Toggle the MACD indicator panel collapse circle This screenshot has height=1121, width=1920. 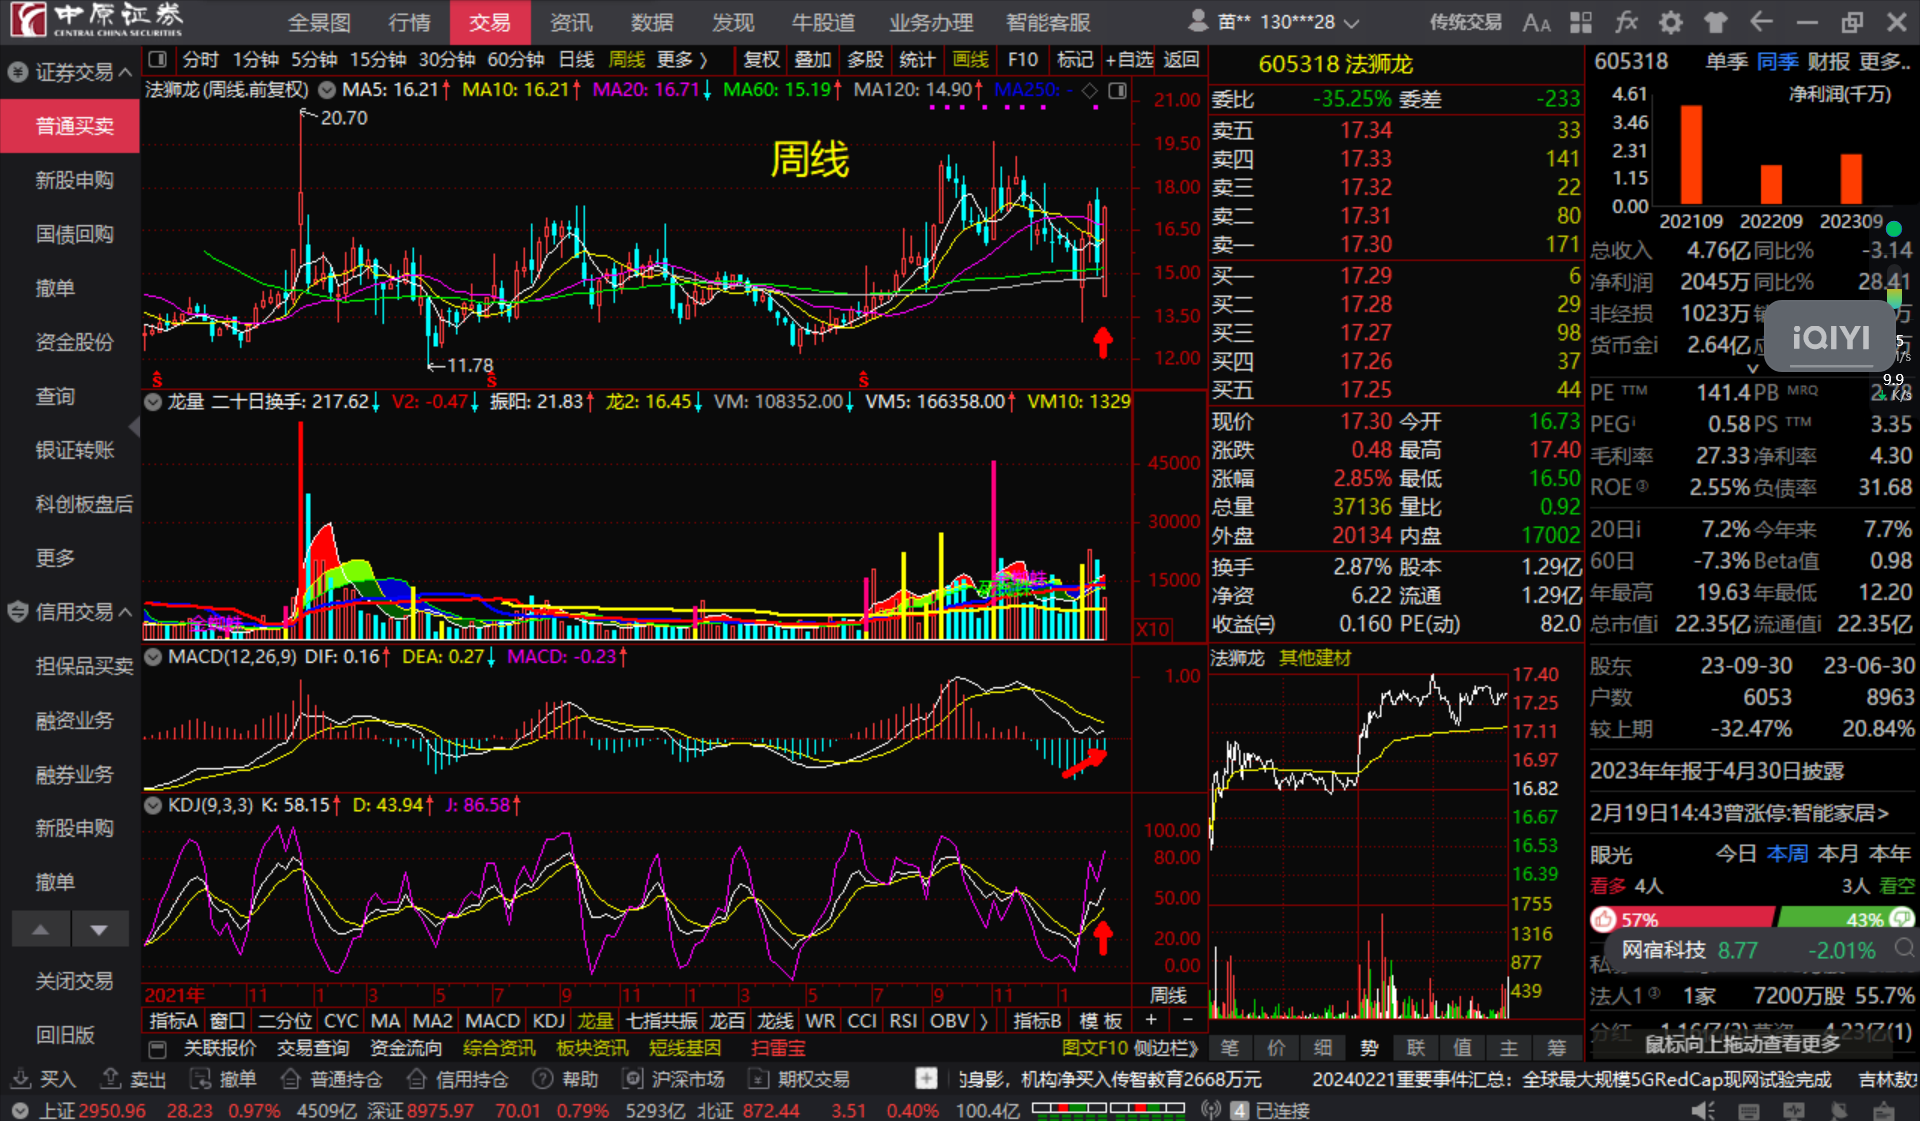point(153,657)
